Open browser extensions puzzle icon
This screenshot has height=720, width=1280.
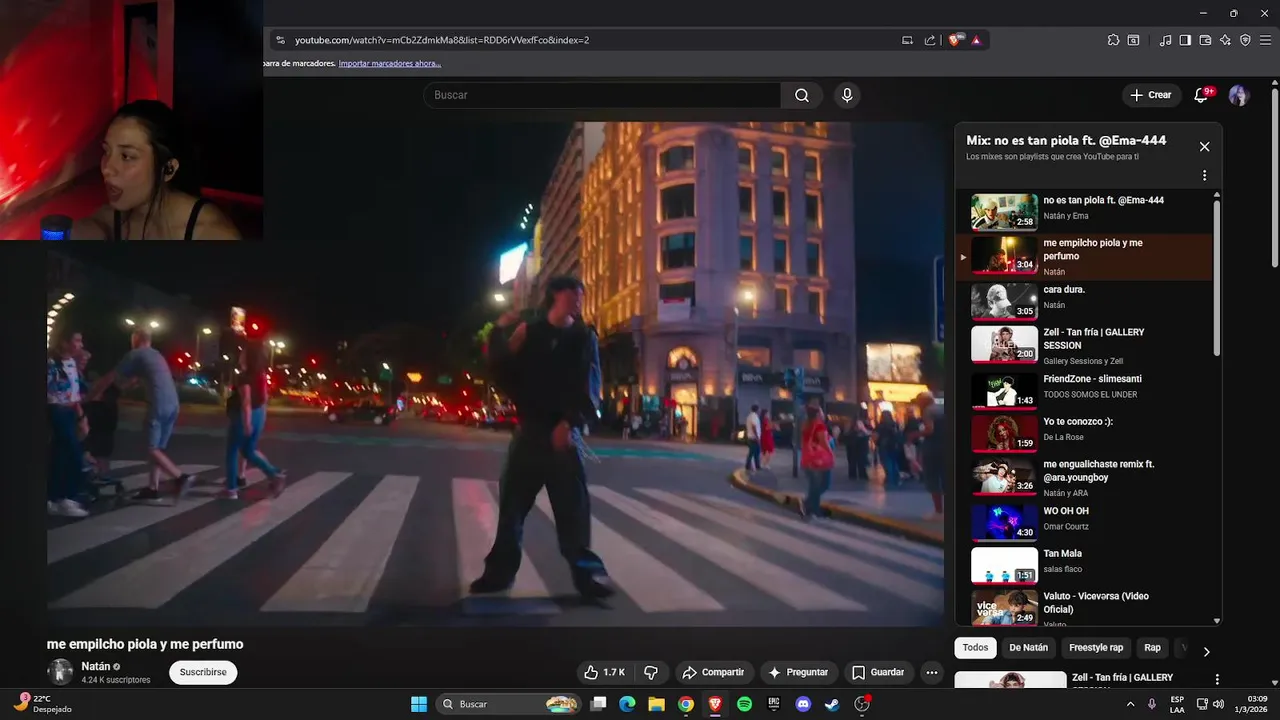tap(1113, 40)
